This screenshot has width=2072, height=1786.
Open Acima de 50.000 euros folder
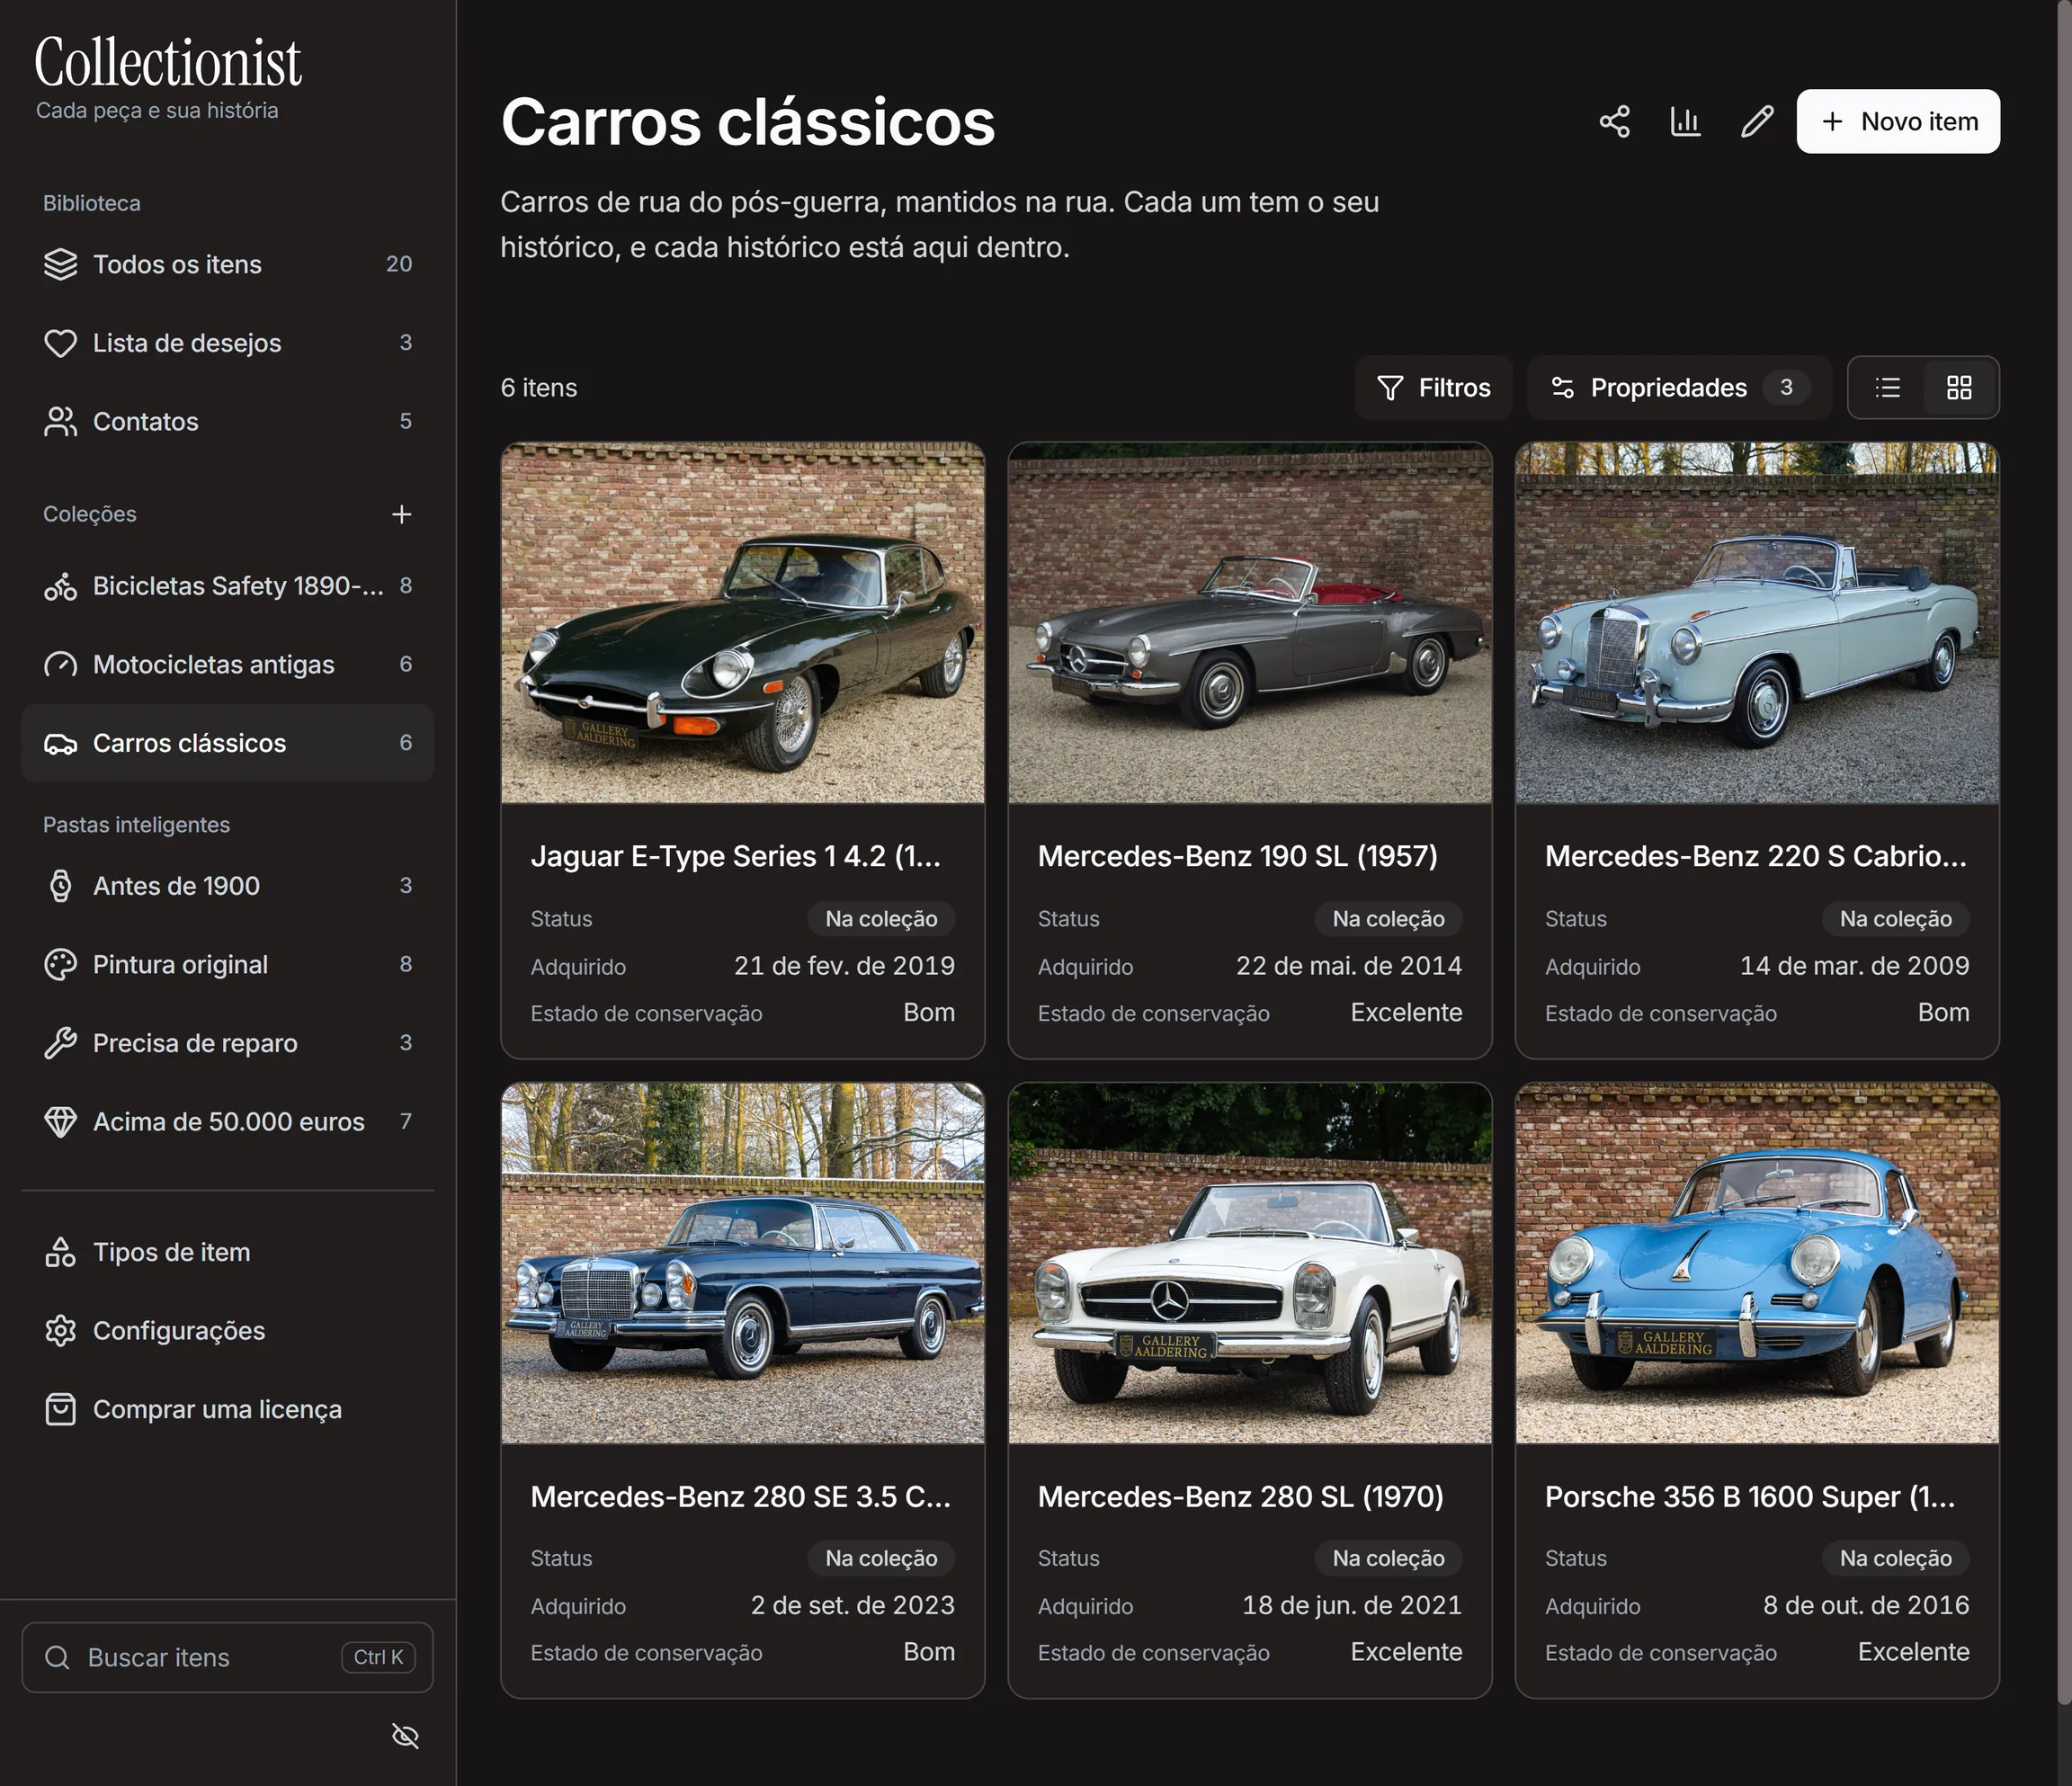228,1121
